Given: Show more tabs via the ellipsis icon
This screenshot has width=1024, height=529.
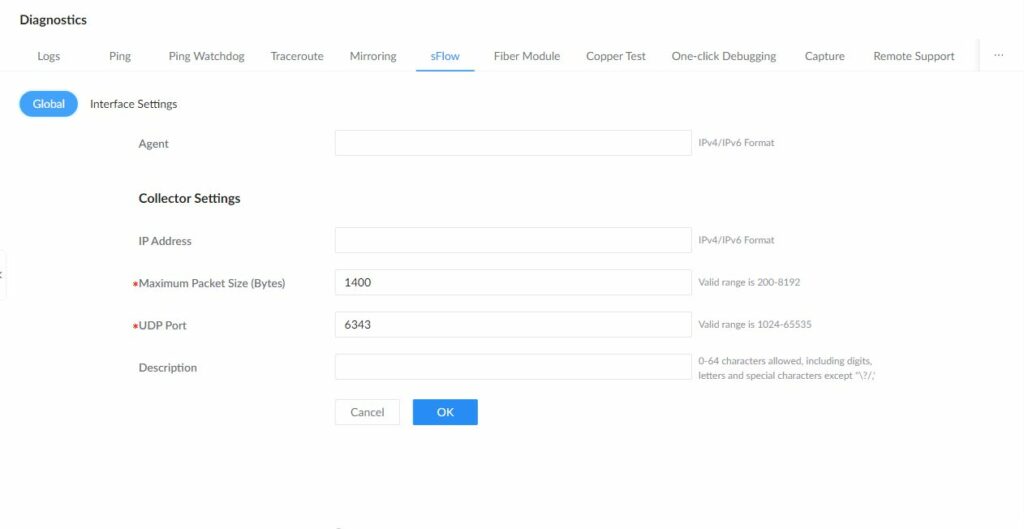Looking at the screenshot, I should tap(999, 56).
